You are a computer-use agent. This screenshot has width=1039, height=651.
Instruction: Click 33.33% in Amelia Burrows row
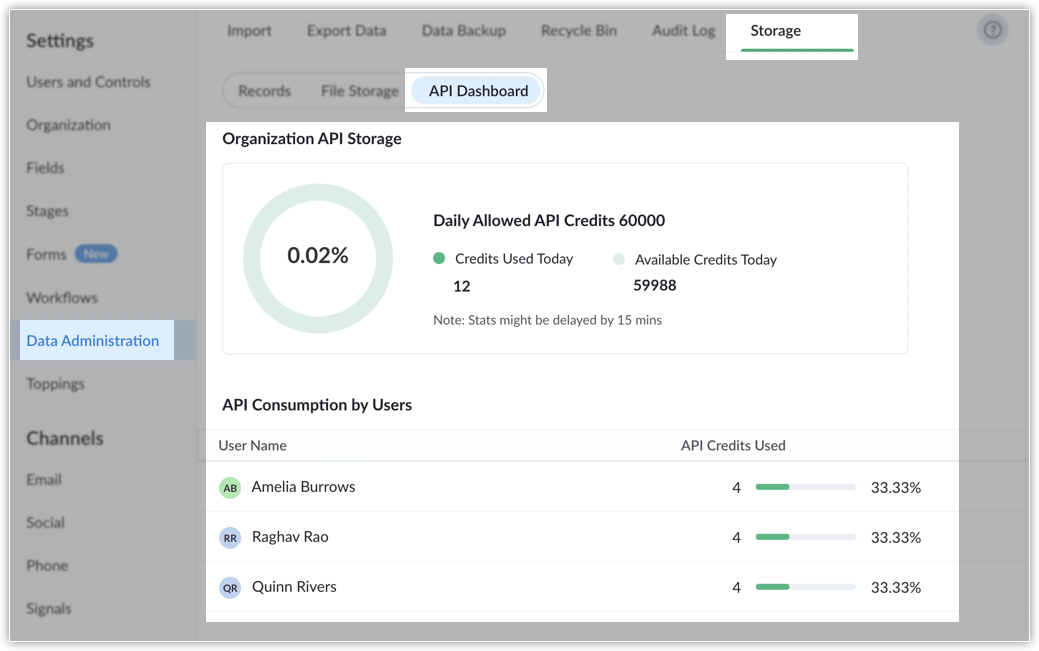tap(896, 488)
